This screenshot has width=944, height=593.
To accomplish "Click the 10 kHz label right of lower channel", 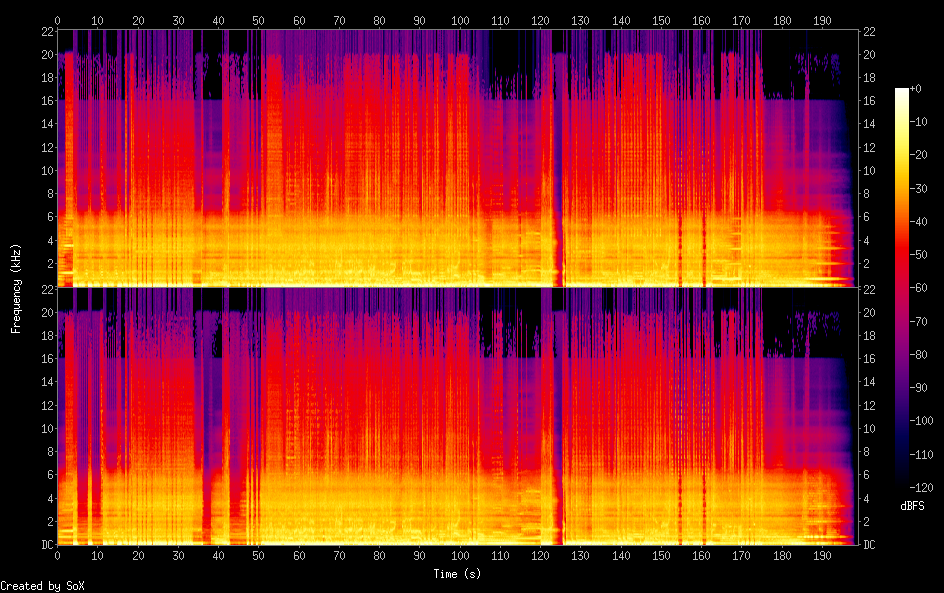I will [870, 428].
